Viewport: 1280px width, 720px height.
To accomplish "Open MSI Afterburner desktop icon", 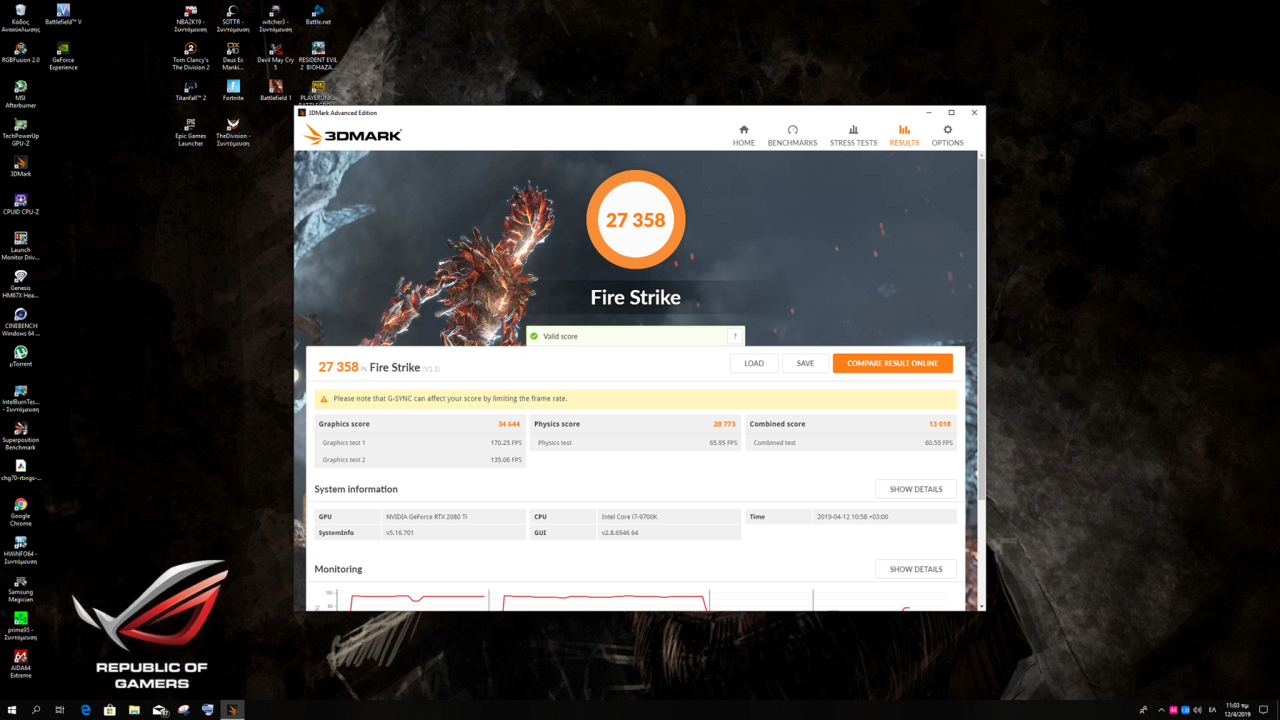I will [20, 94].
